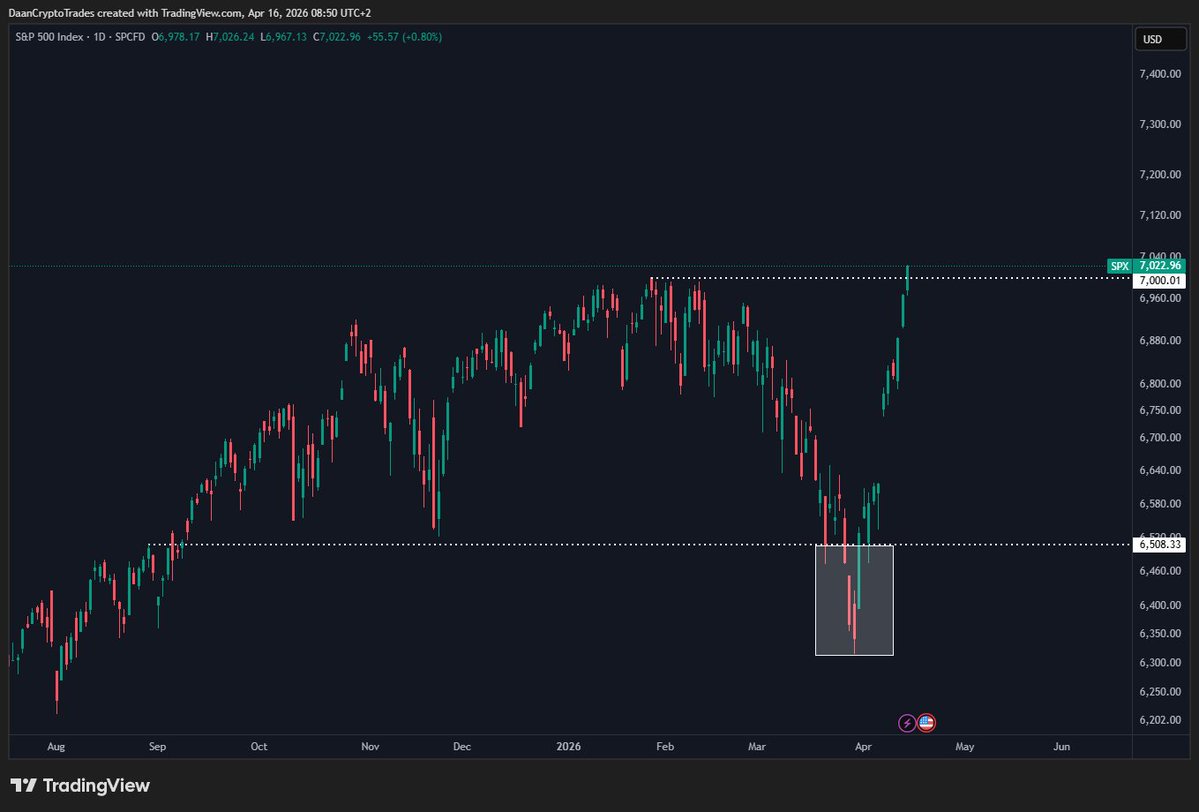Screen dimensions: 1199x812
Task: Click the 7,000.01 horizontal line price label
Action: (1160, 281)
